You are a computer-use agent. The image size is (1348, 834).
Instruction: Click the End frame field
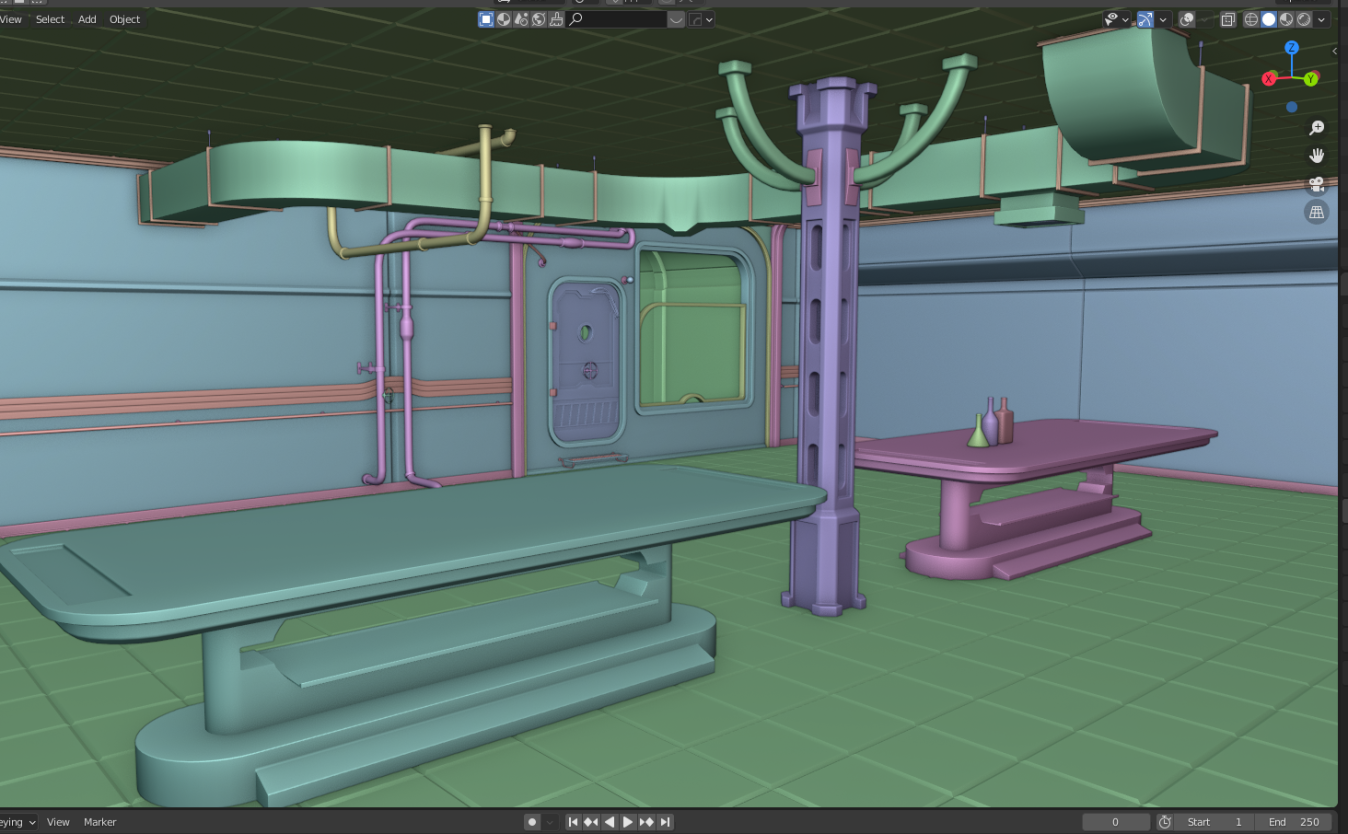pyautogui.click(x=1294, y=822)
